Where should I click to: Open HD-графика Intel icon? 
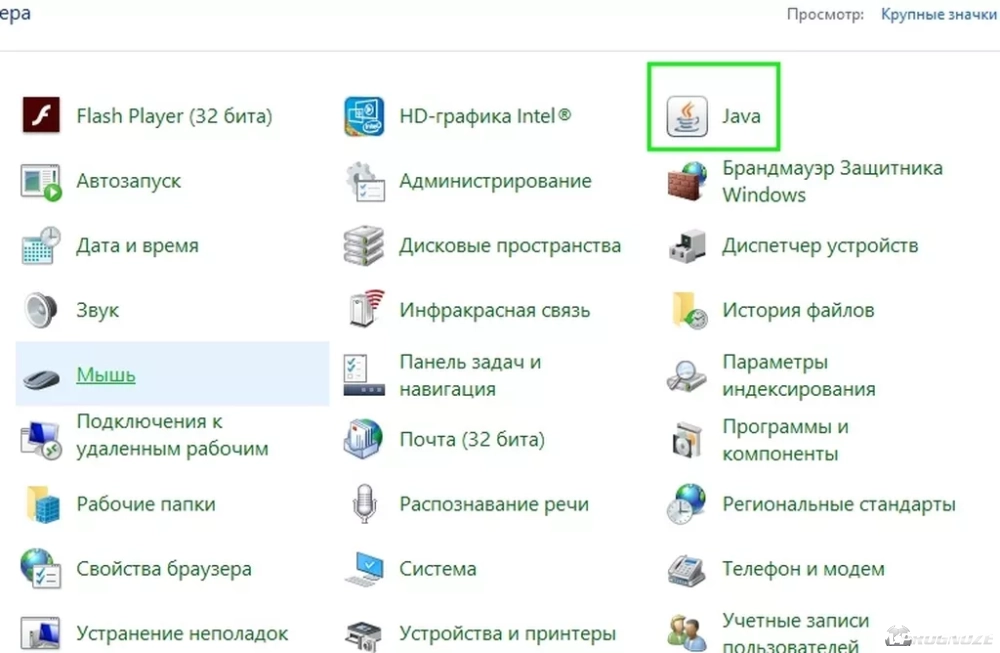point(365,116)
